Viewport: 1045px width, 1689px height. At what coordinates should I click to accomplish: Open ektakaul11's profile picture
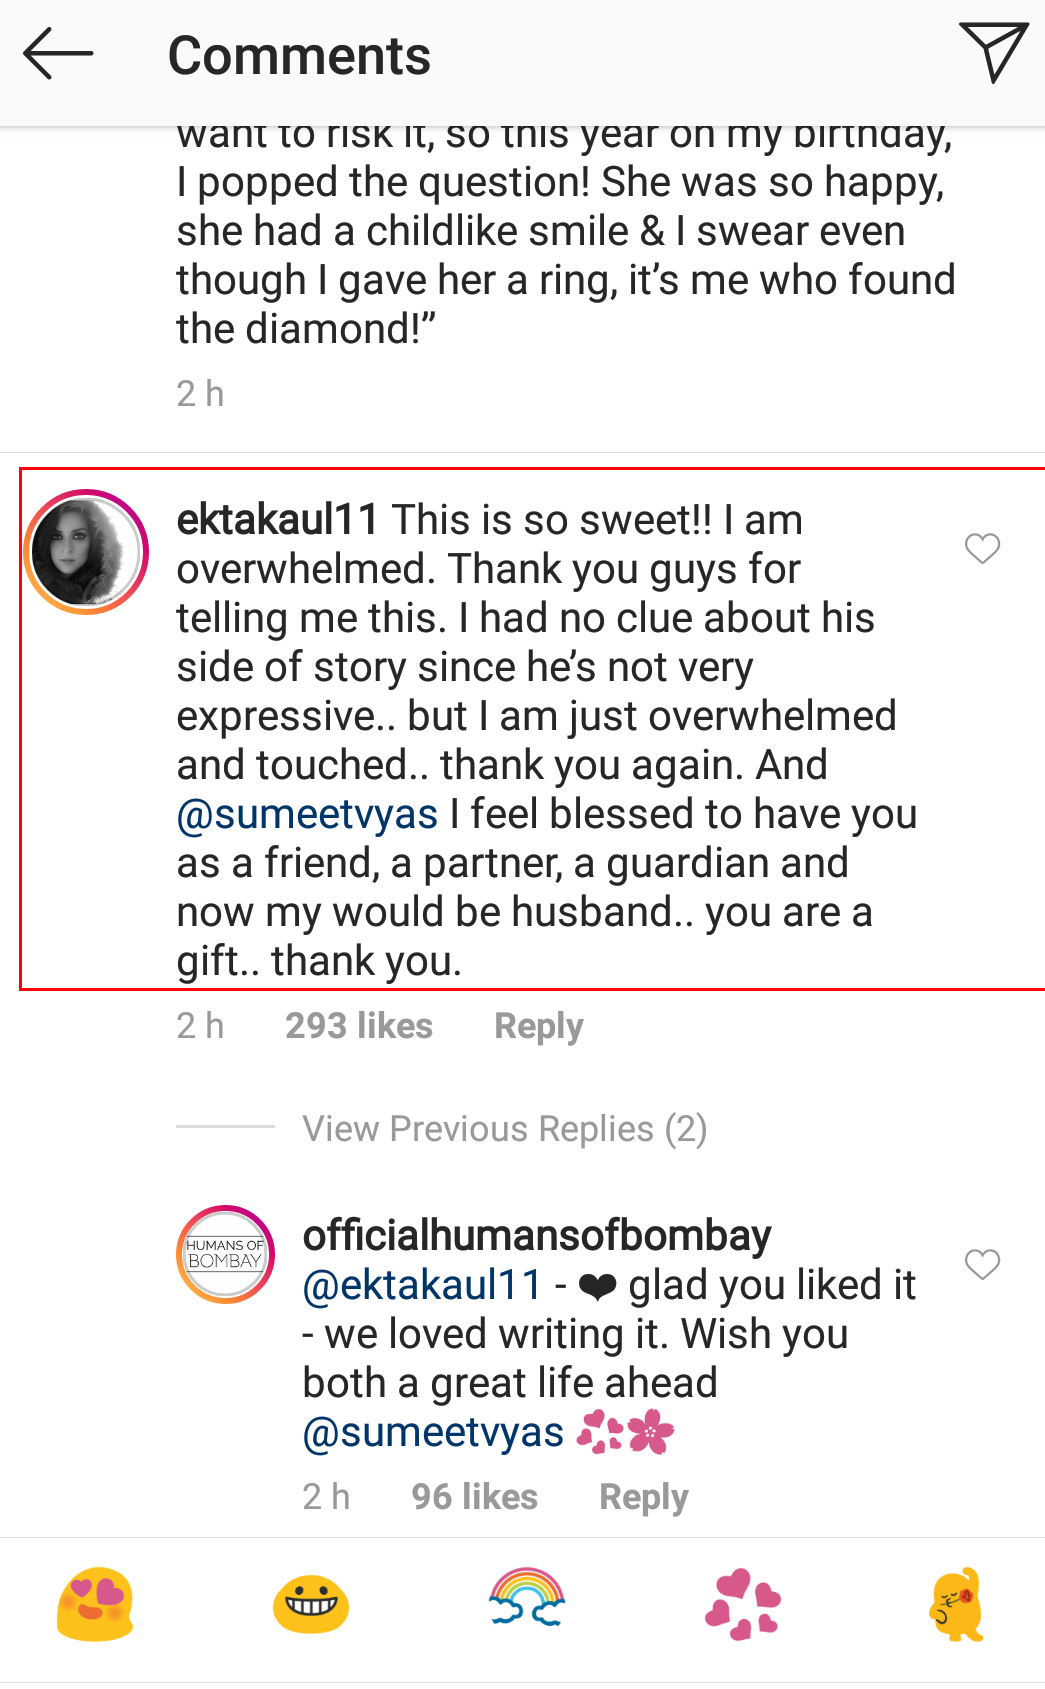[85, 548]
